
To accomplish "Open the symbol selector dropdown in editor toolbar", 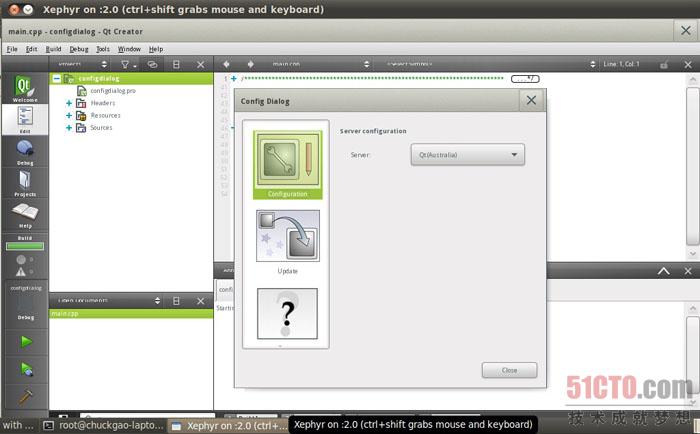I will pos(487,64).
